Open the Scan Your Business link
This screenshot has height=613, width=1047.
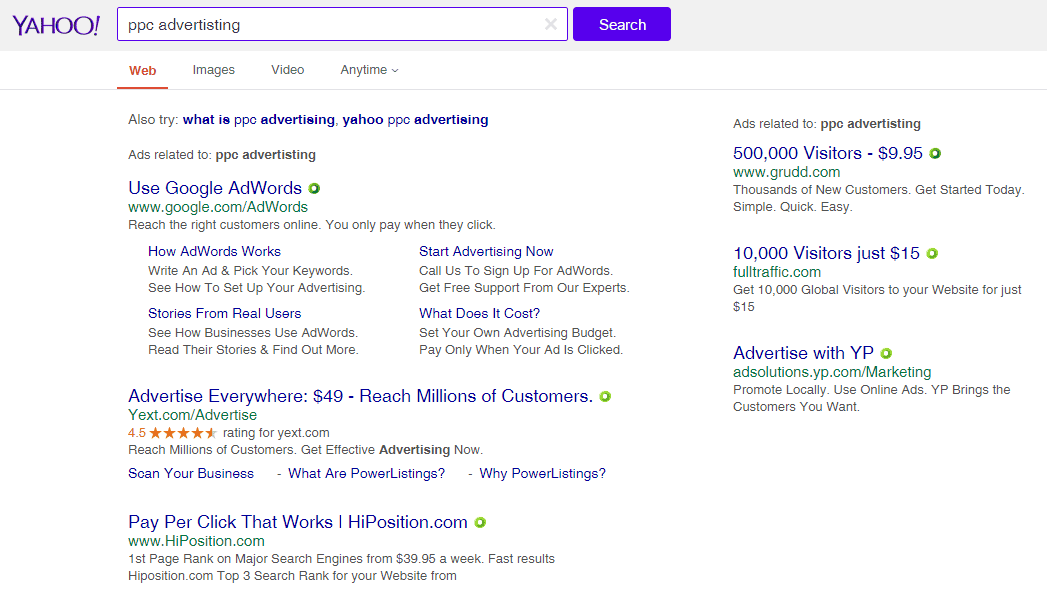191,473
